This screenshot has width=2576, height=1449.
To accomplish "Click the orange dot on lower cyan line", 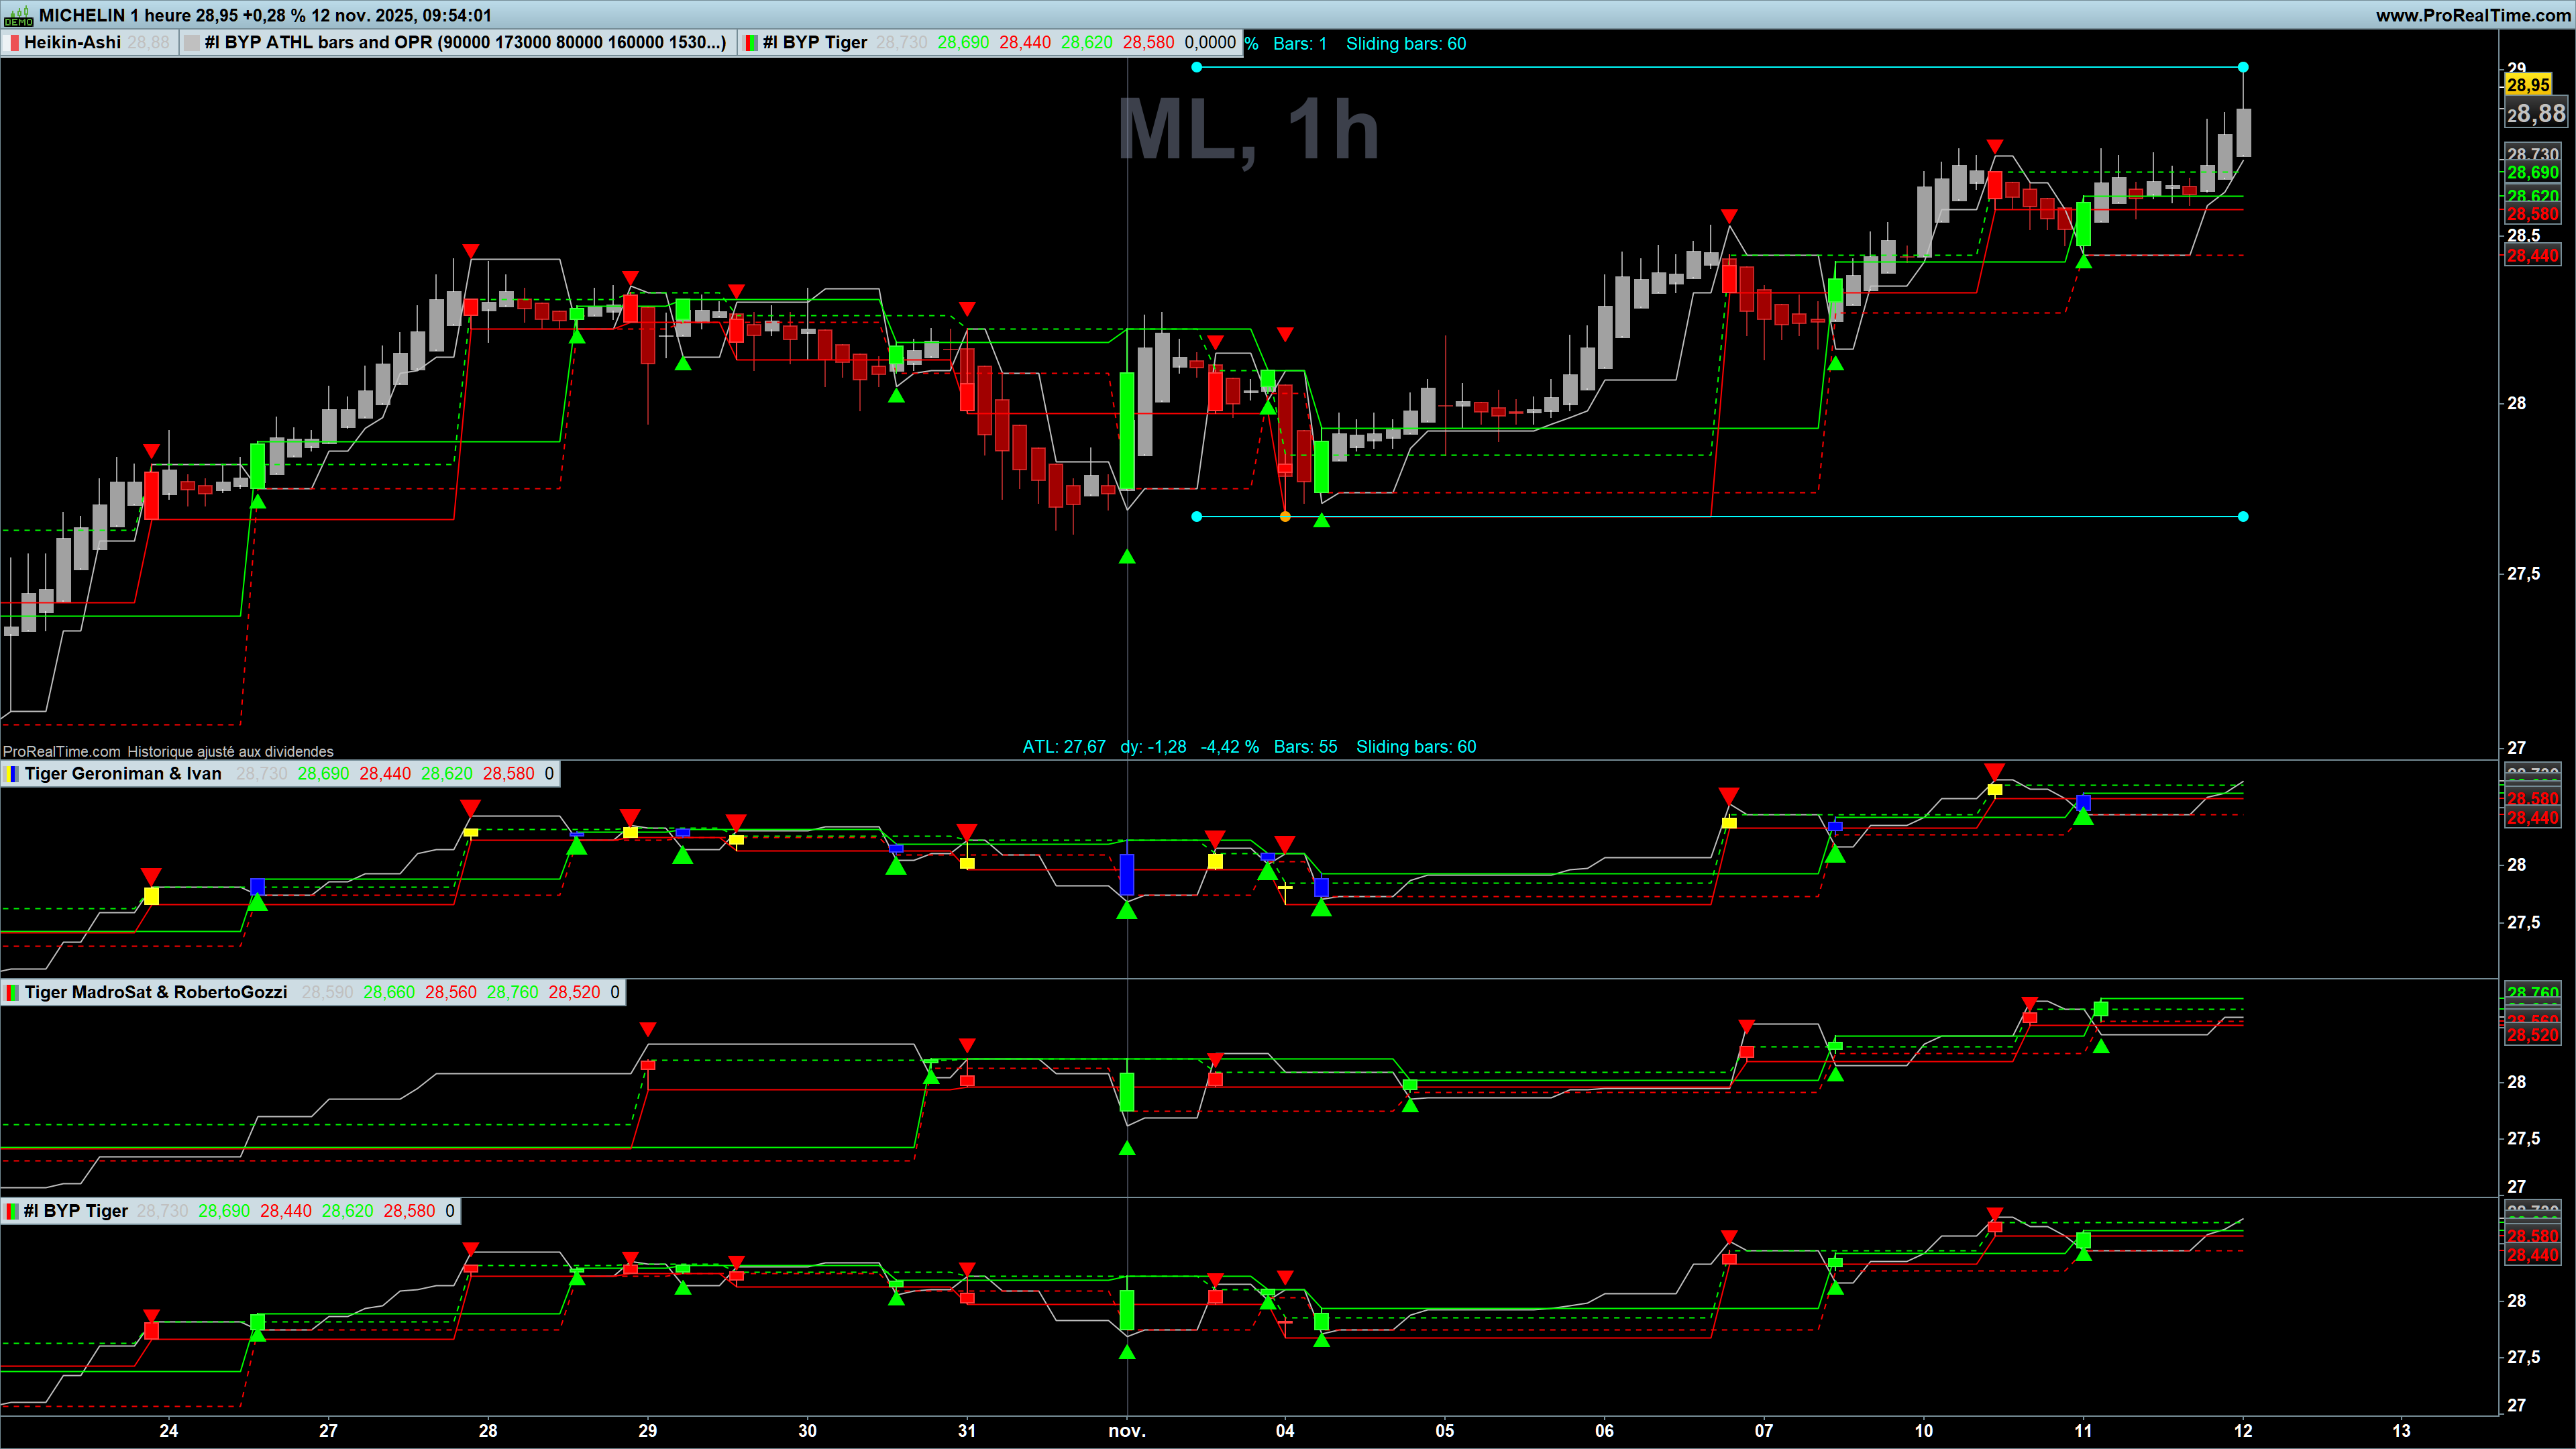I will [1285, 517].
